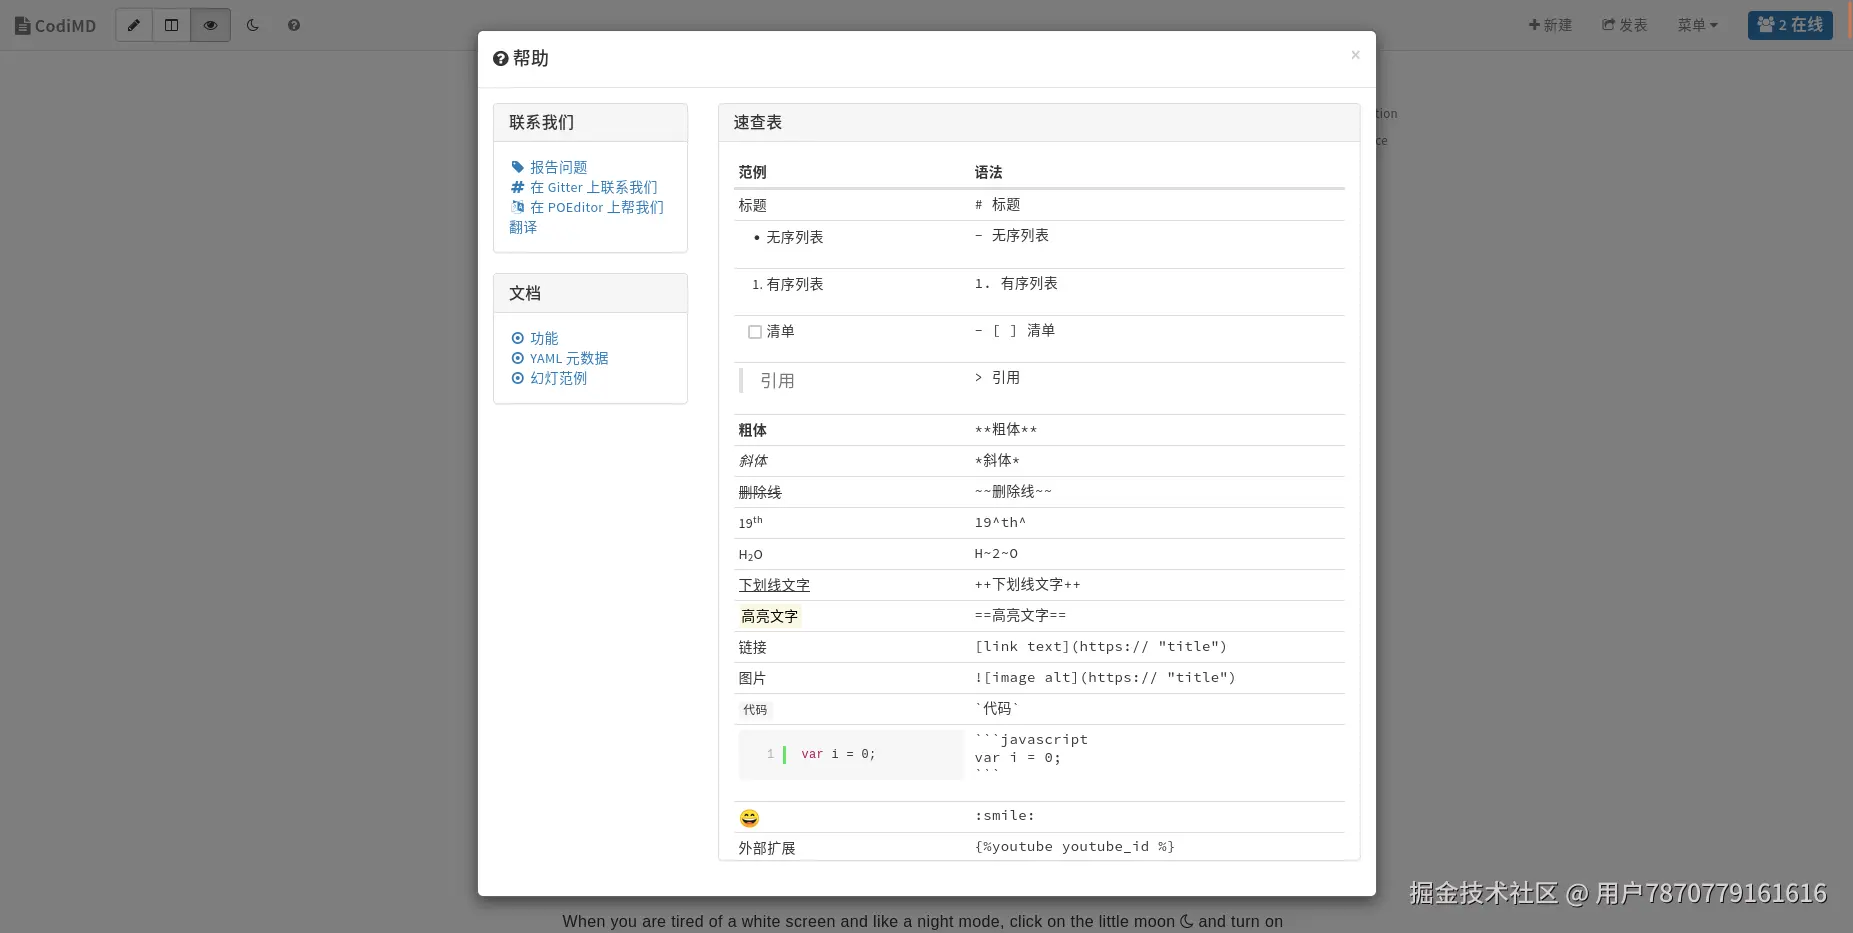Click the dot-circle icon beside YAML 元数据
1853x933 pixels.
tap(517, 358)
